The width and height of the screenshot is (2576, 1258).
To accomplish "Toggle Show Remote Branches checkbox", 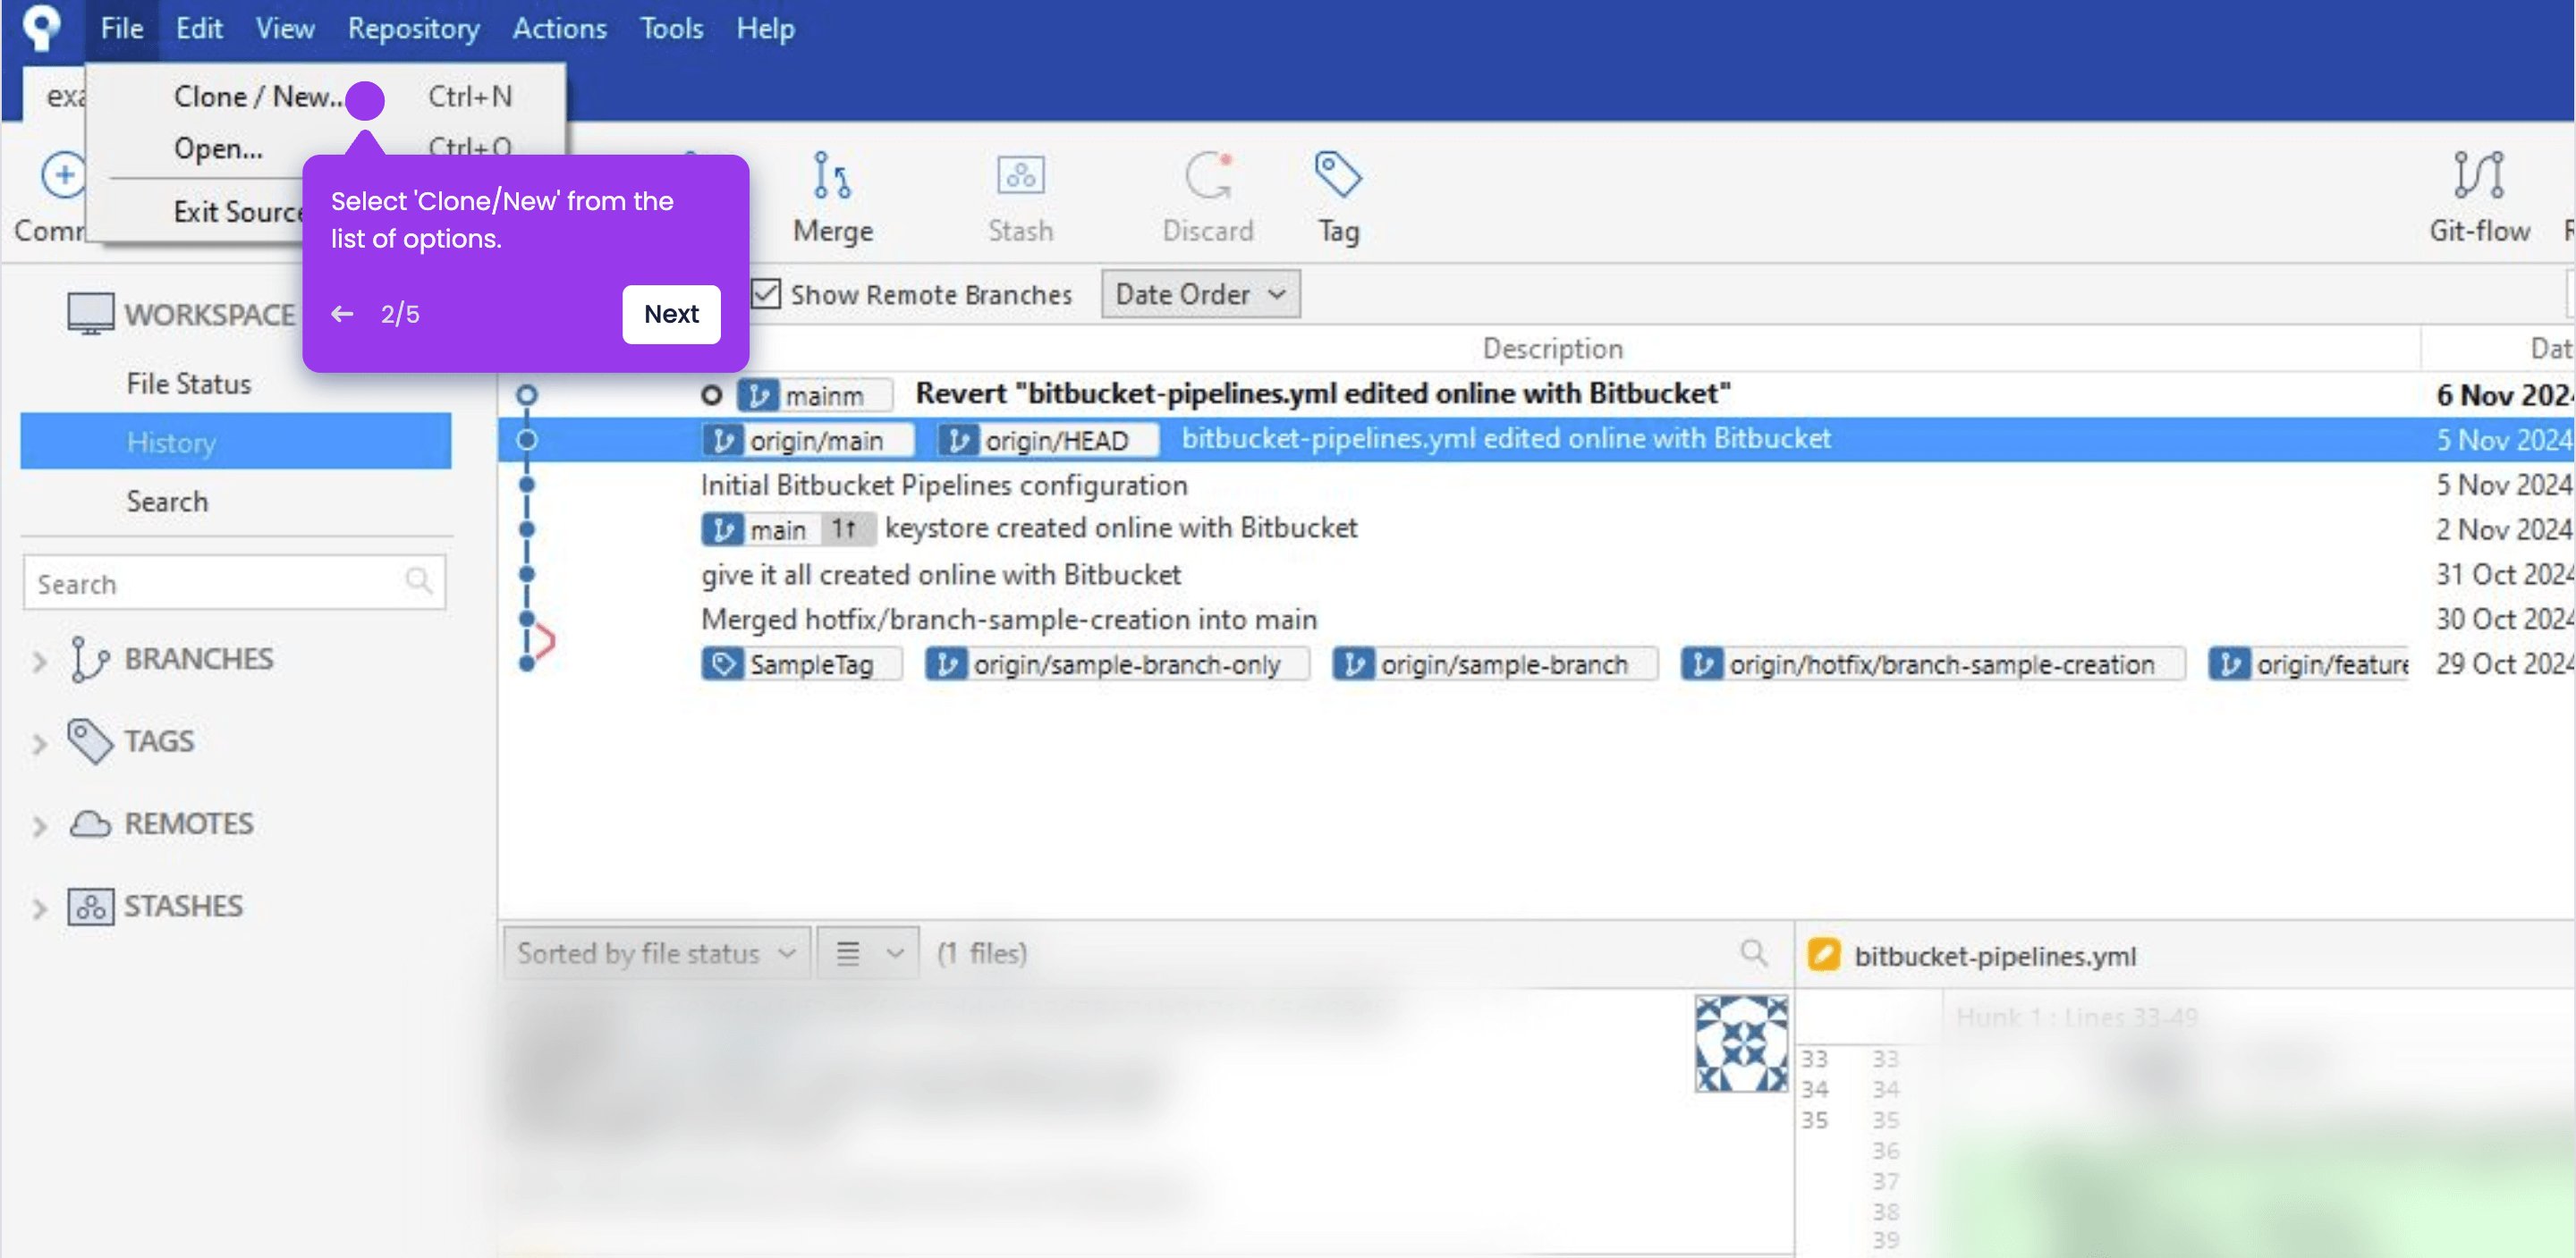I will 766,294.
